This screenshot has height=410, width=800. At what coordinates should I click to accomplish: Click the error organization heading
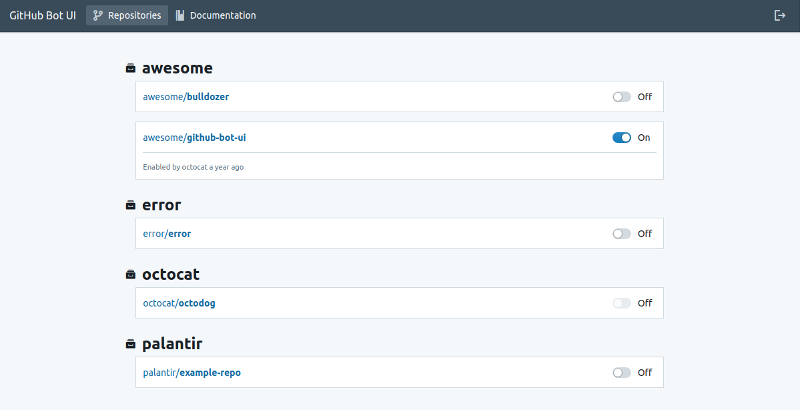(x=161, y=205)
